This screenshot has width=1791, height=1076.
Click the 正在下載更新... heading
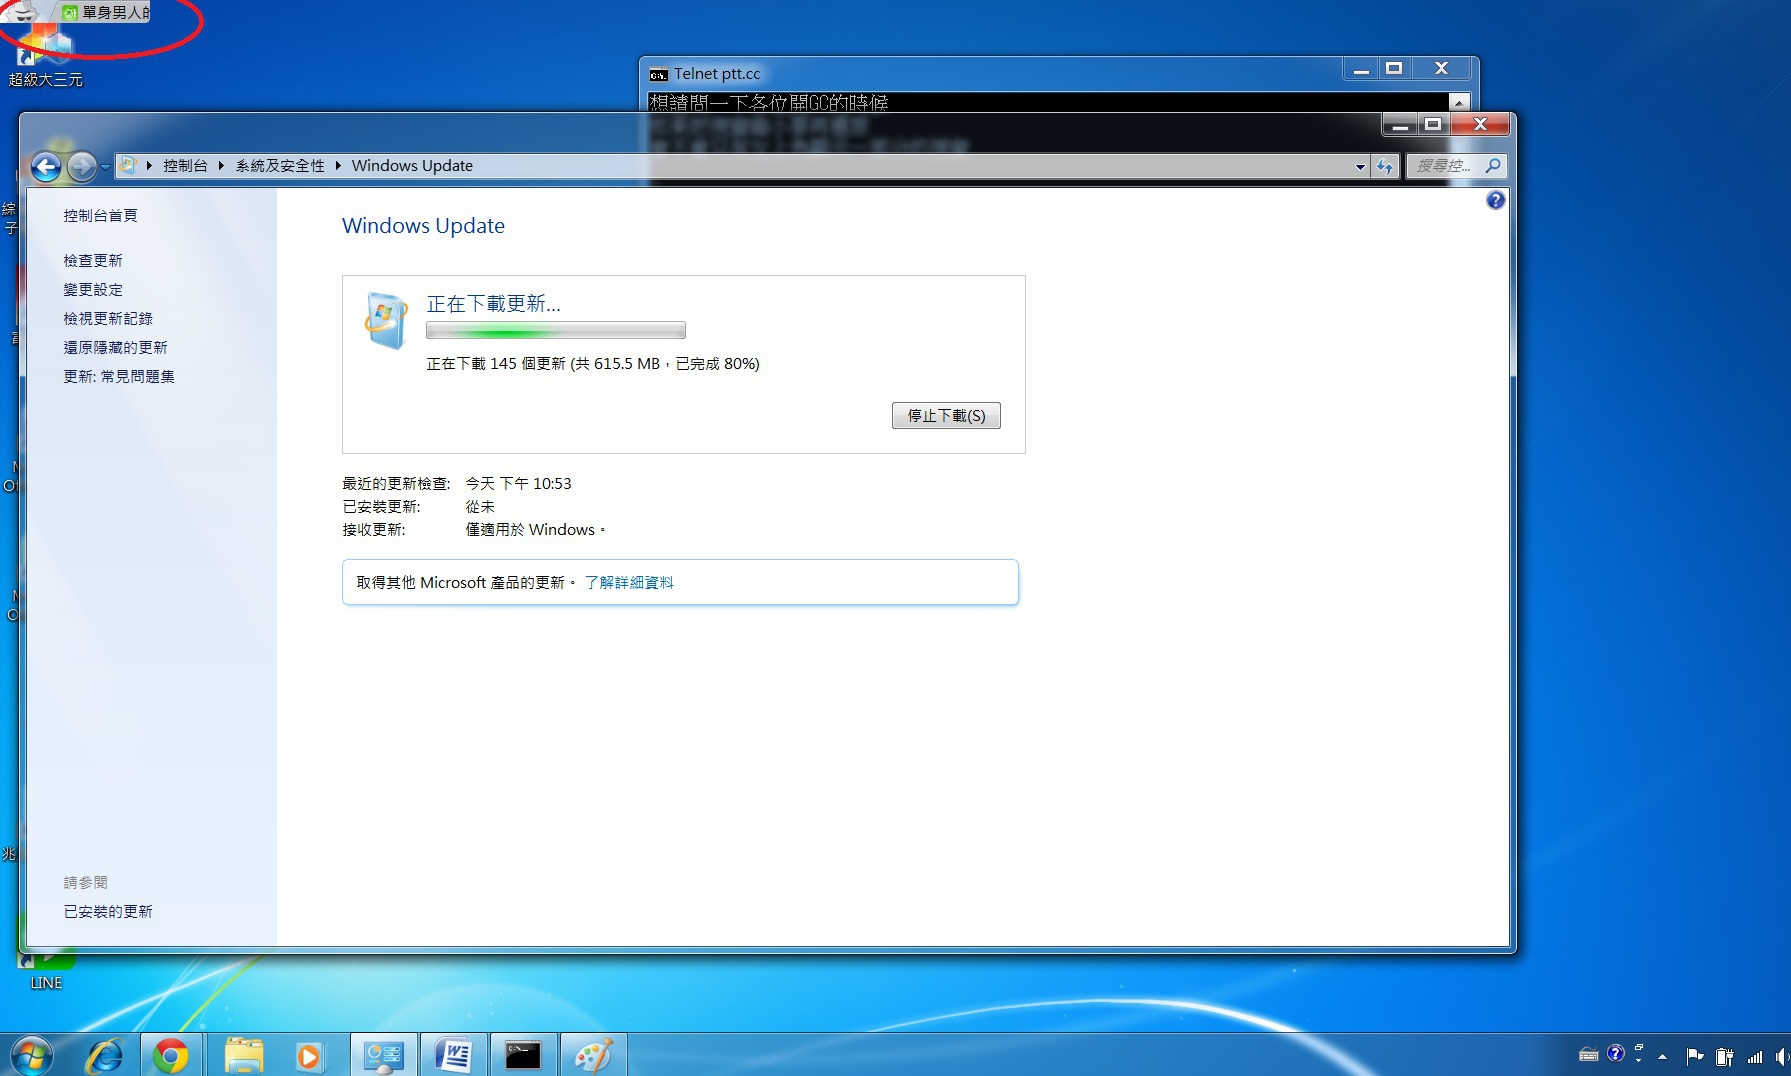[493, 304]
